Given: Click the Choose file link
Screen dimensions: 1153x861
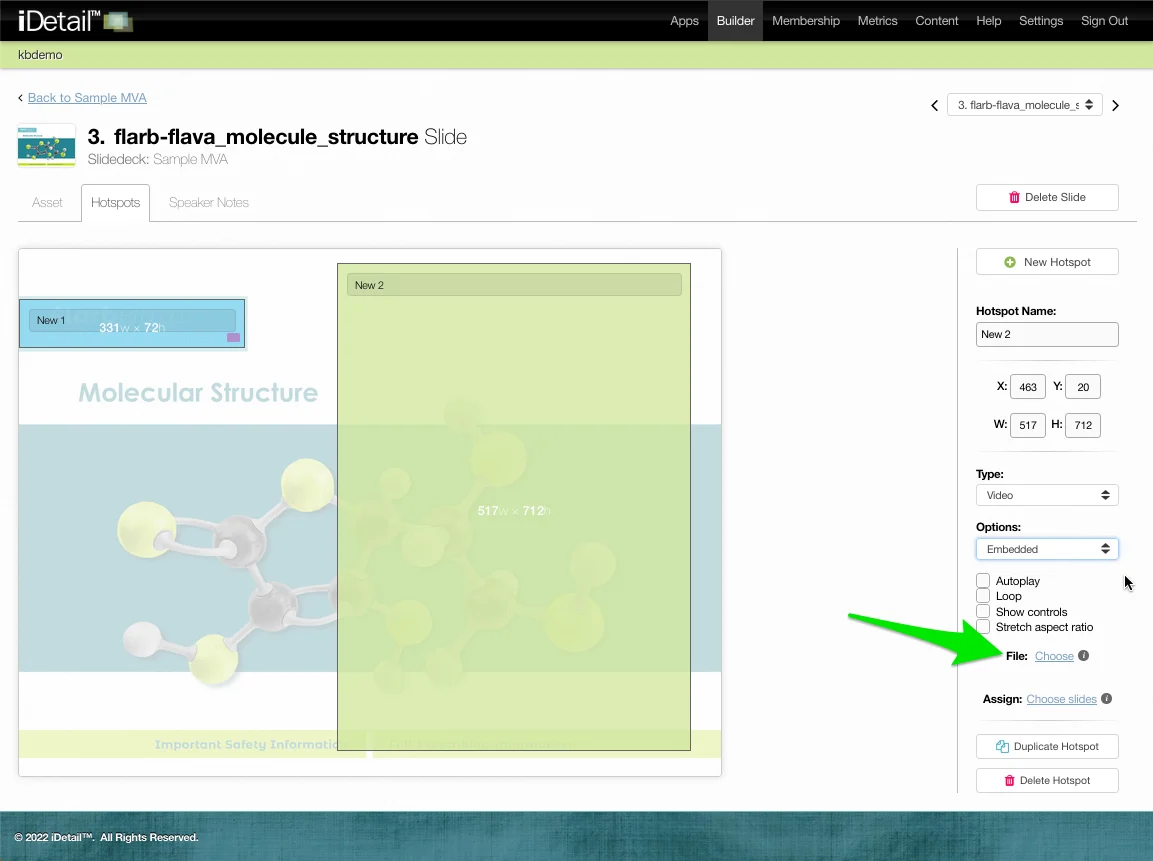Looking at the screenshot, I should click(1054, 656).
